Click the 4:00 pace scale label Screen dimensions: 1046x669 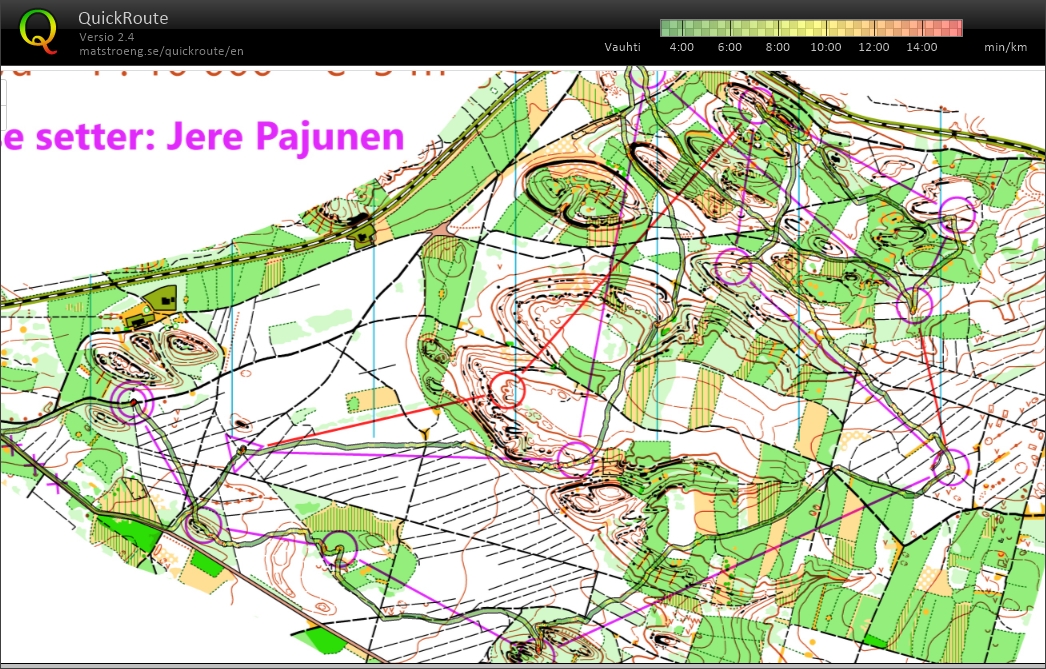tap(681, 47)
